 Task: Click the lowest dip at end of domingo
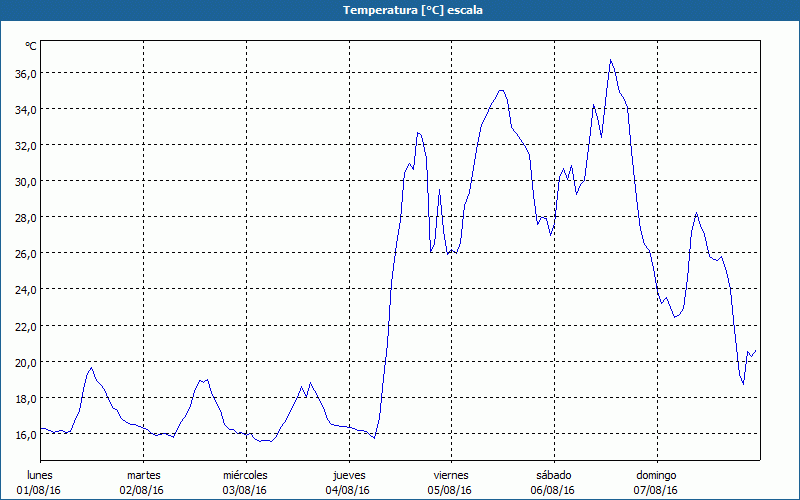[743, 384]
